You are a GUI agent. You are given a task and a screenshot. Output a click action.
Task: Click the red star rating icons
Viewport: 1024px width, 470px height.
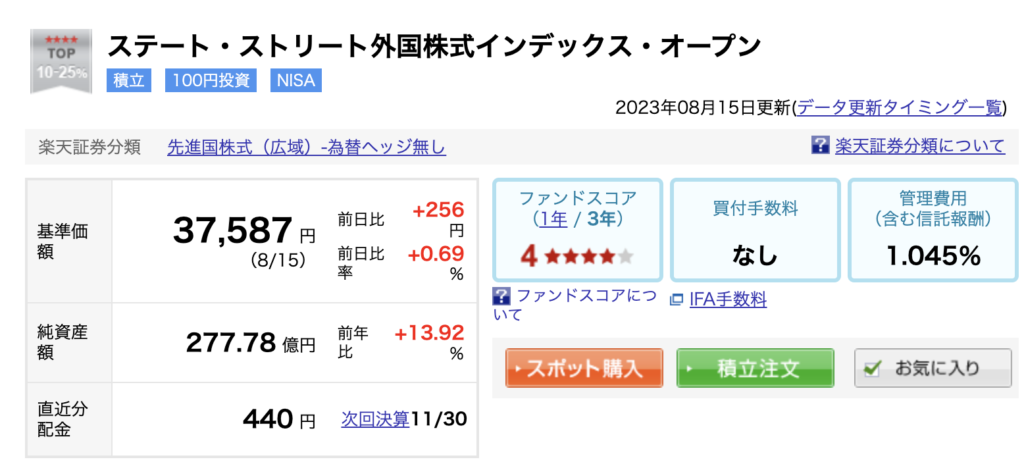pos(578,256)
